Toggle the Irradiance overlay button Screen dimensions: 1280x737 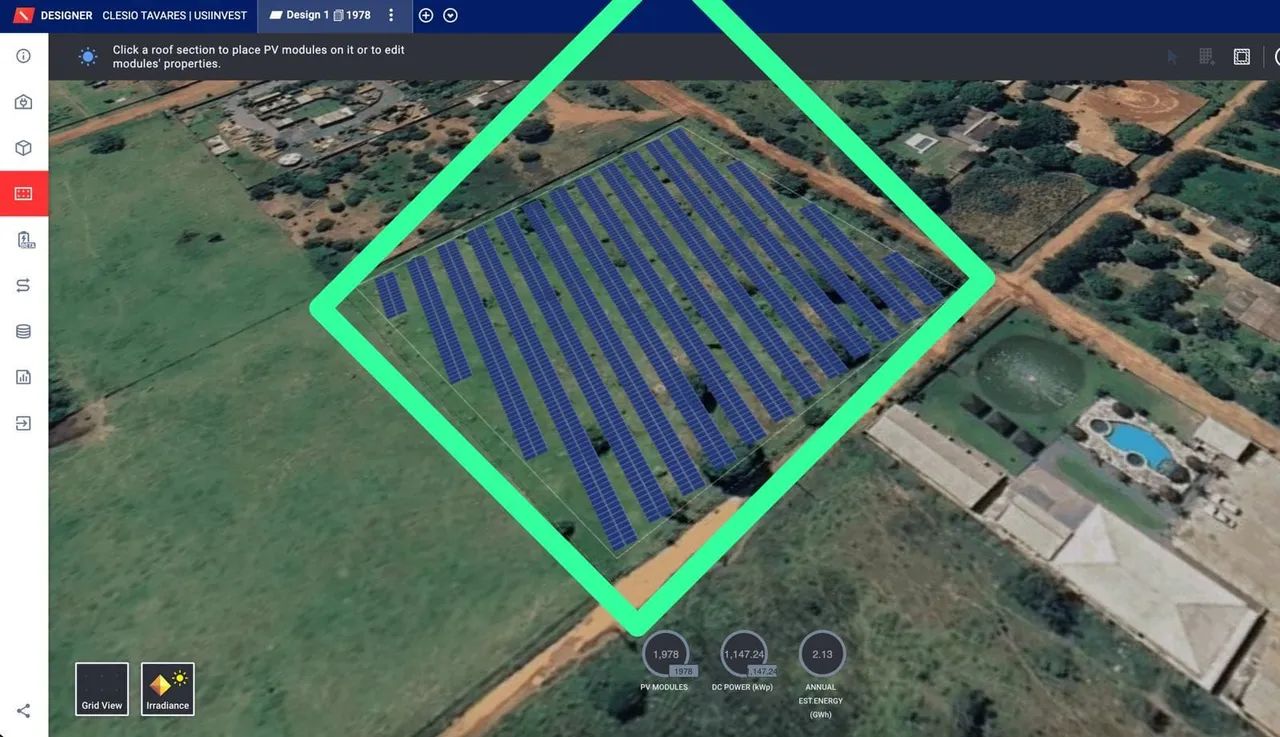[168, 689]
